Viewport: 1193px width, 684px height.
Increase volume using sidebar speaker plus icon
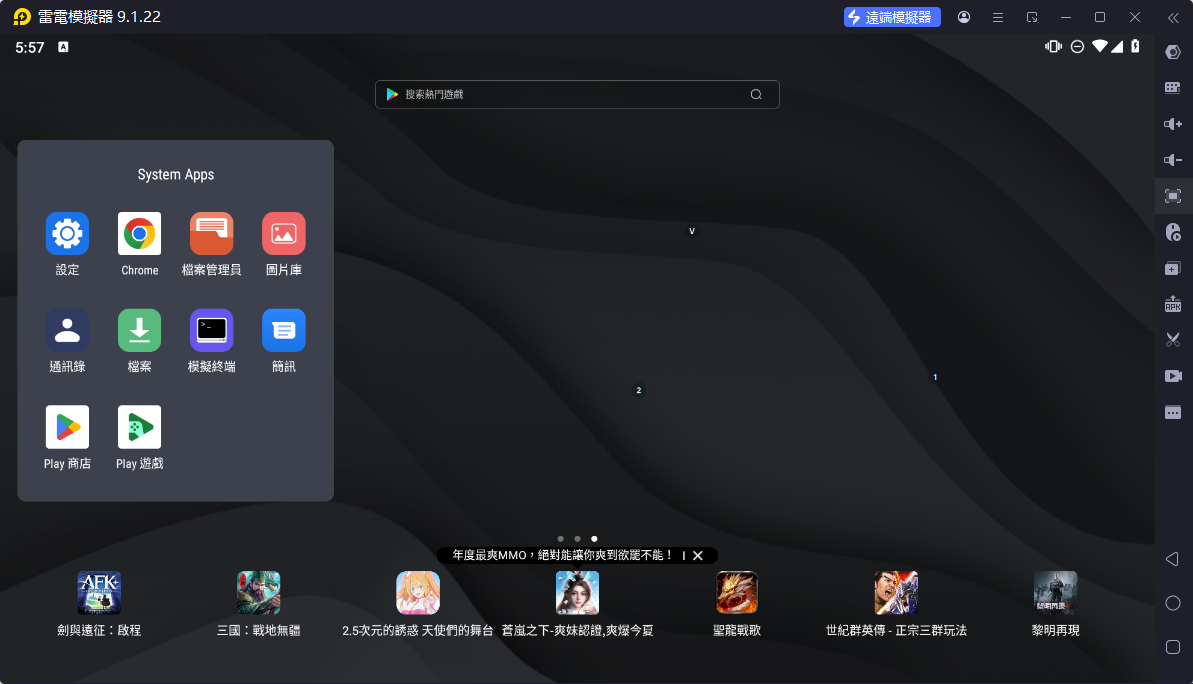pos(1172,124)
